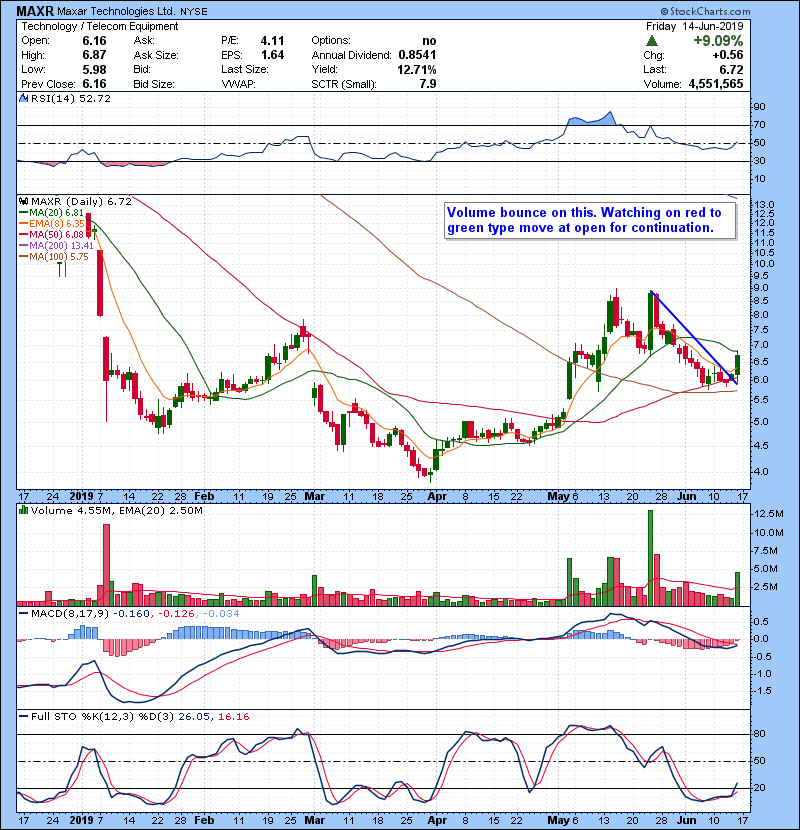Click the NYSE exchange label

[x=193, y=12]
